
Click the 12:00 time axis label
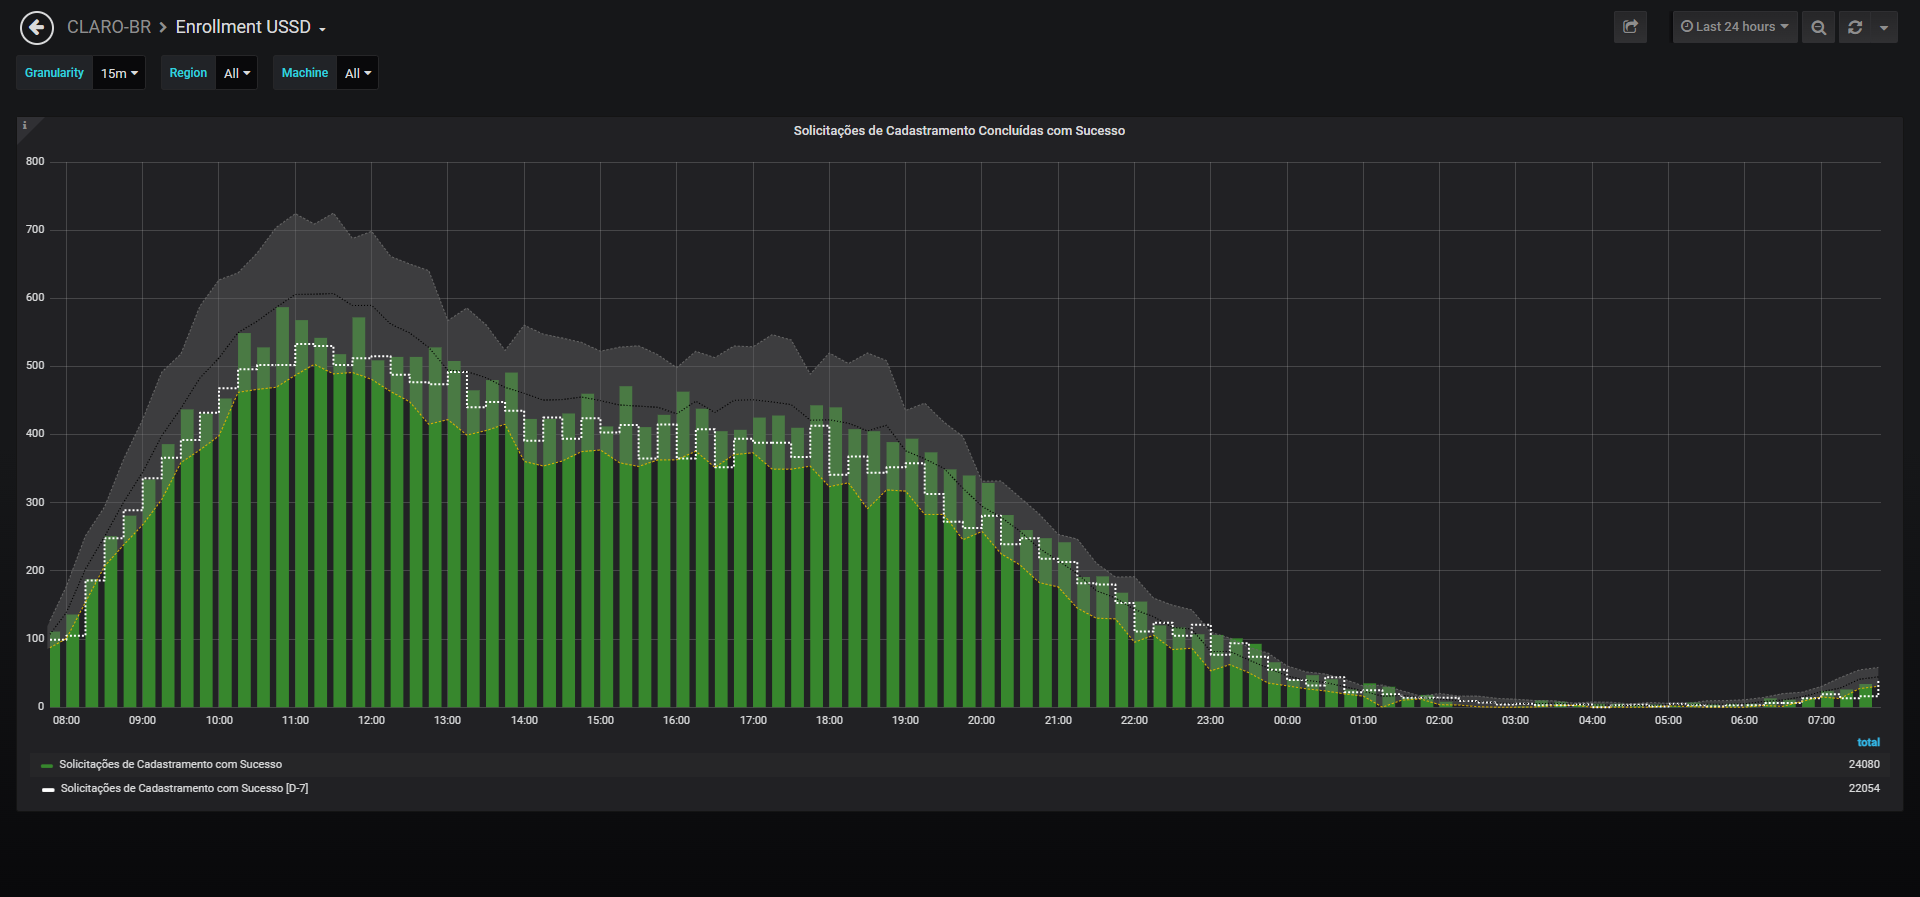tap(371, 721)
